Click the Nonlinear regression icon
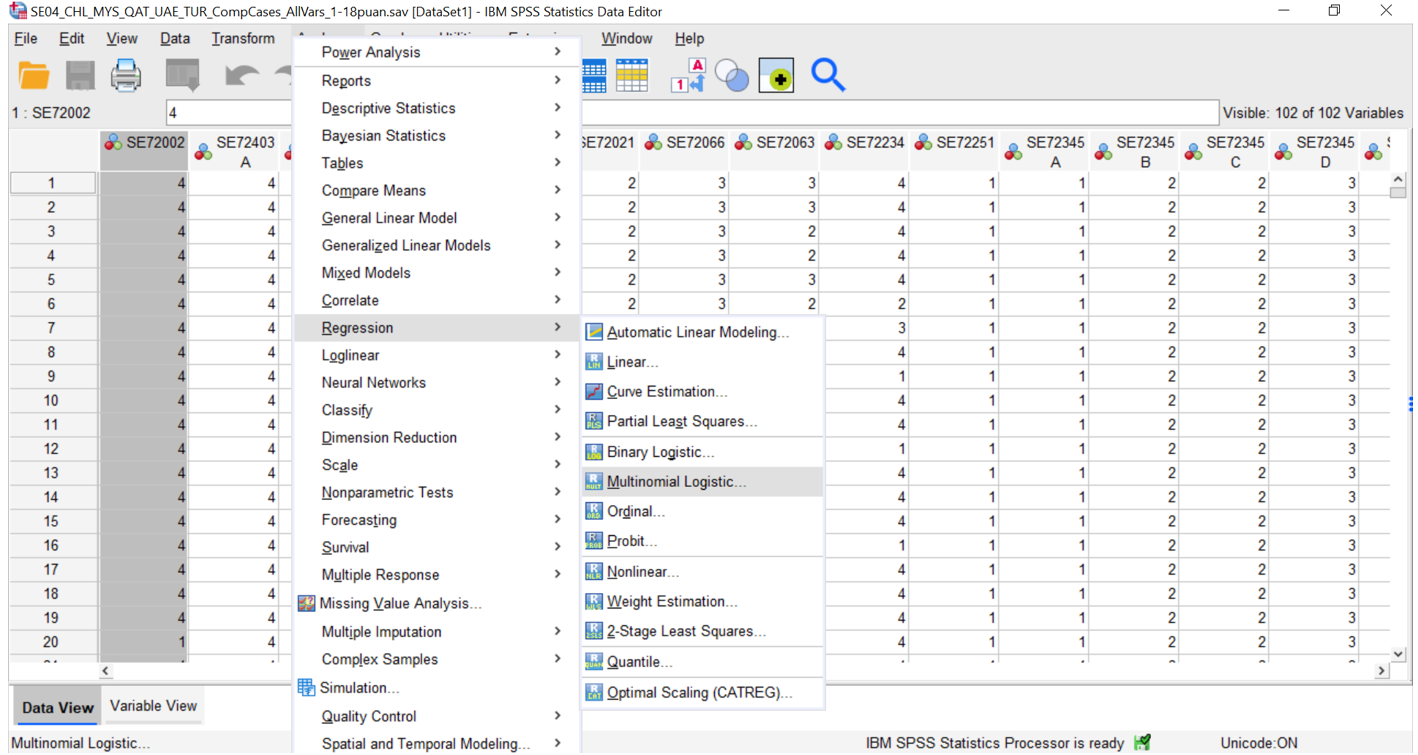Image resolution: width=1418 pixels, height=755 pixels. point(594,572)
